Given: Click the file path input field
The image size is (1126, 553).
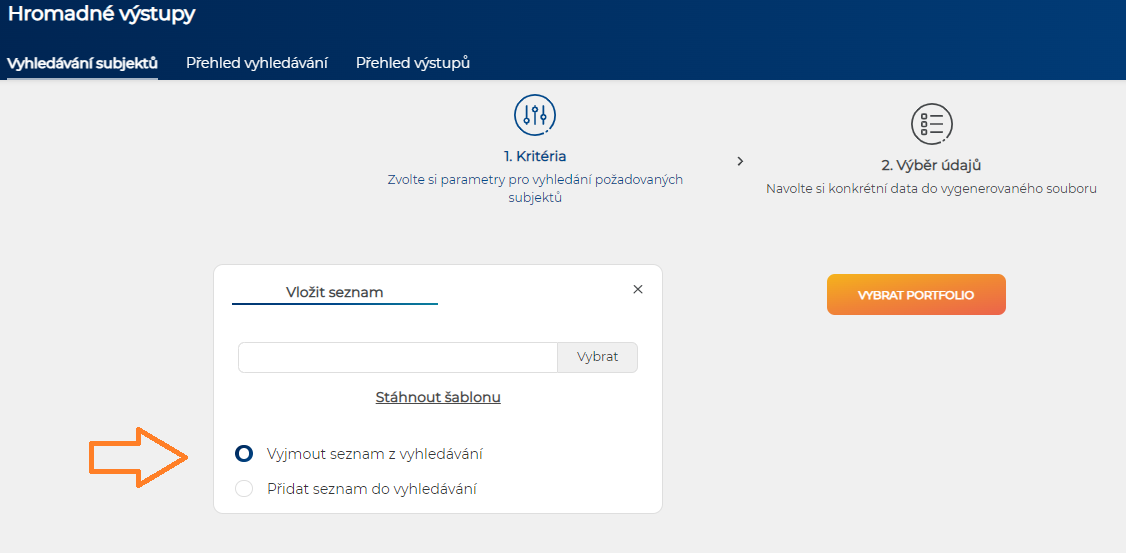Looking at the screenshot, I should point(398,357).
